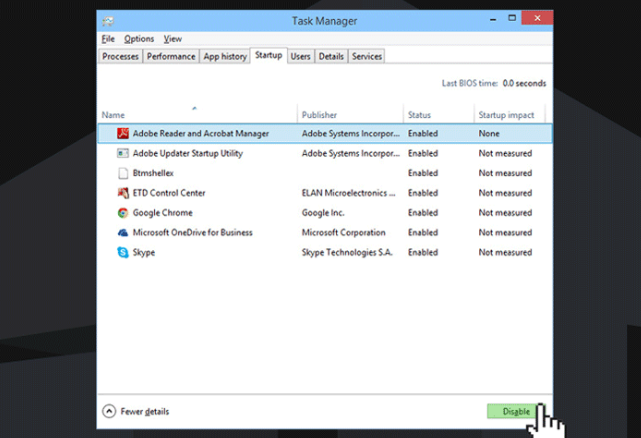The image size is (641, 438).
Task: Click the ELAN Microelectronics publisher cell
Action: [x=348, y=193]
